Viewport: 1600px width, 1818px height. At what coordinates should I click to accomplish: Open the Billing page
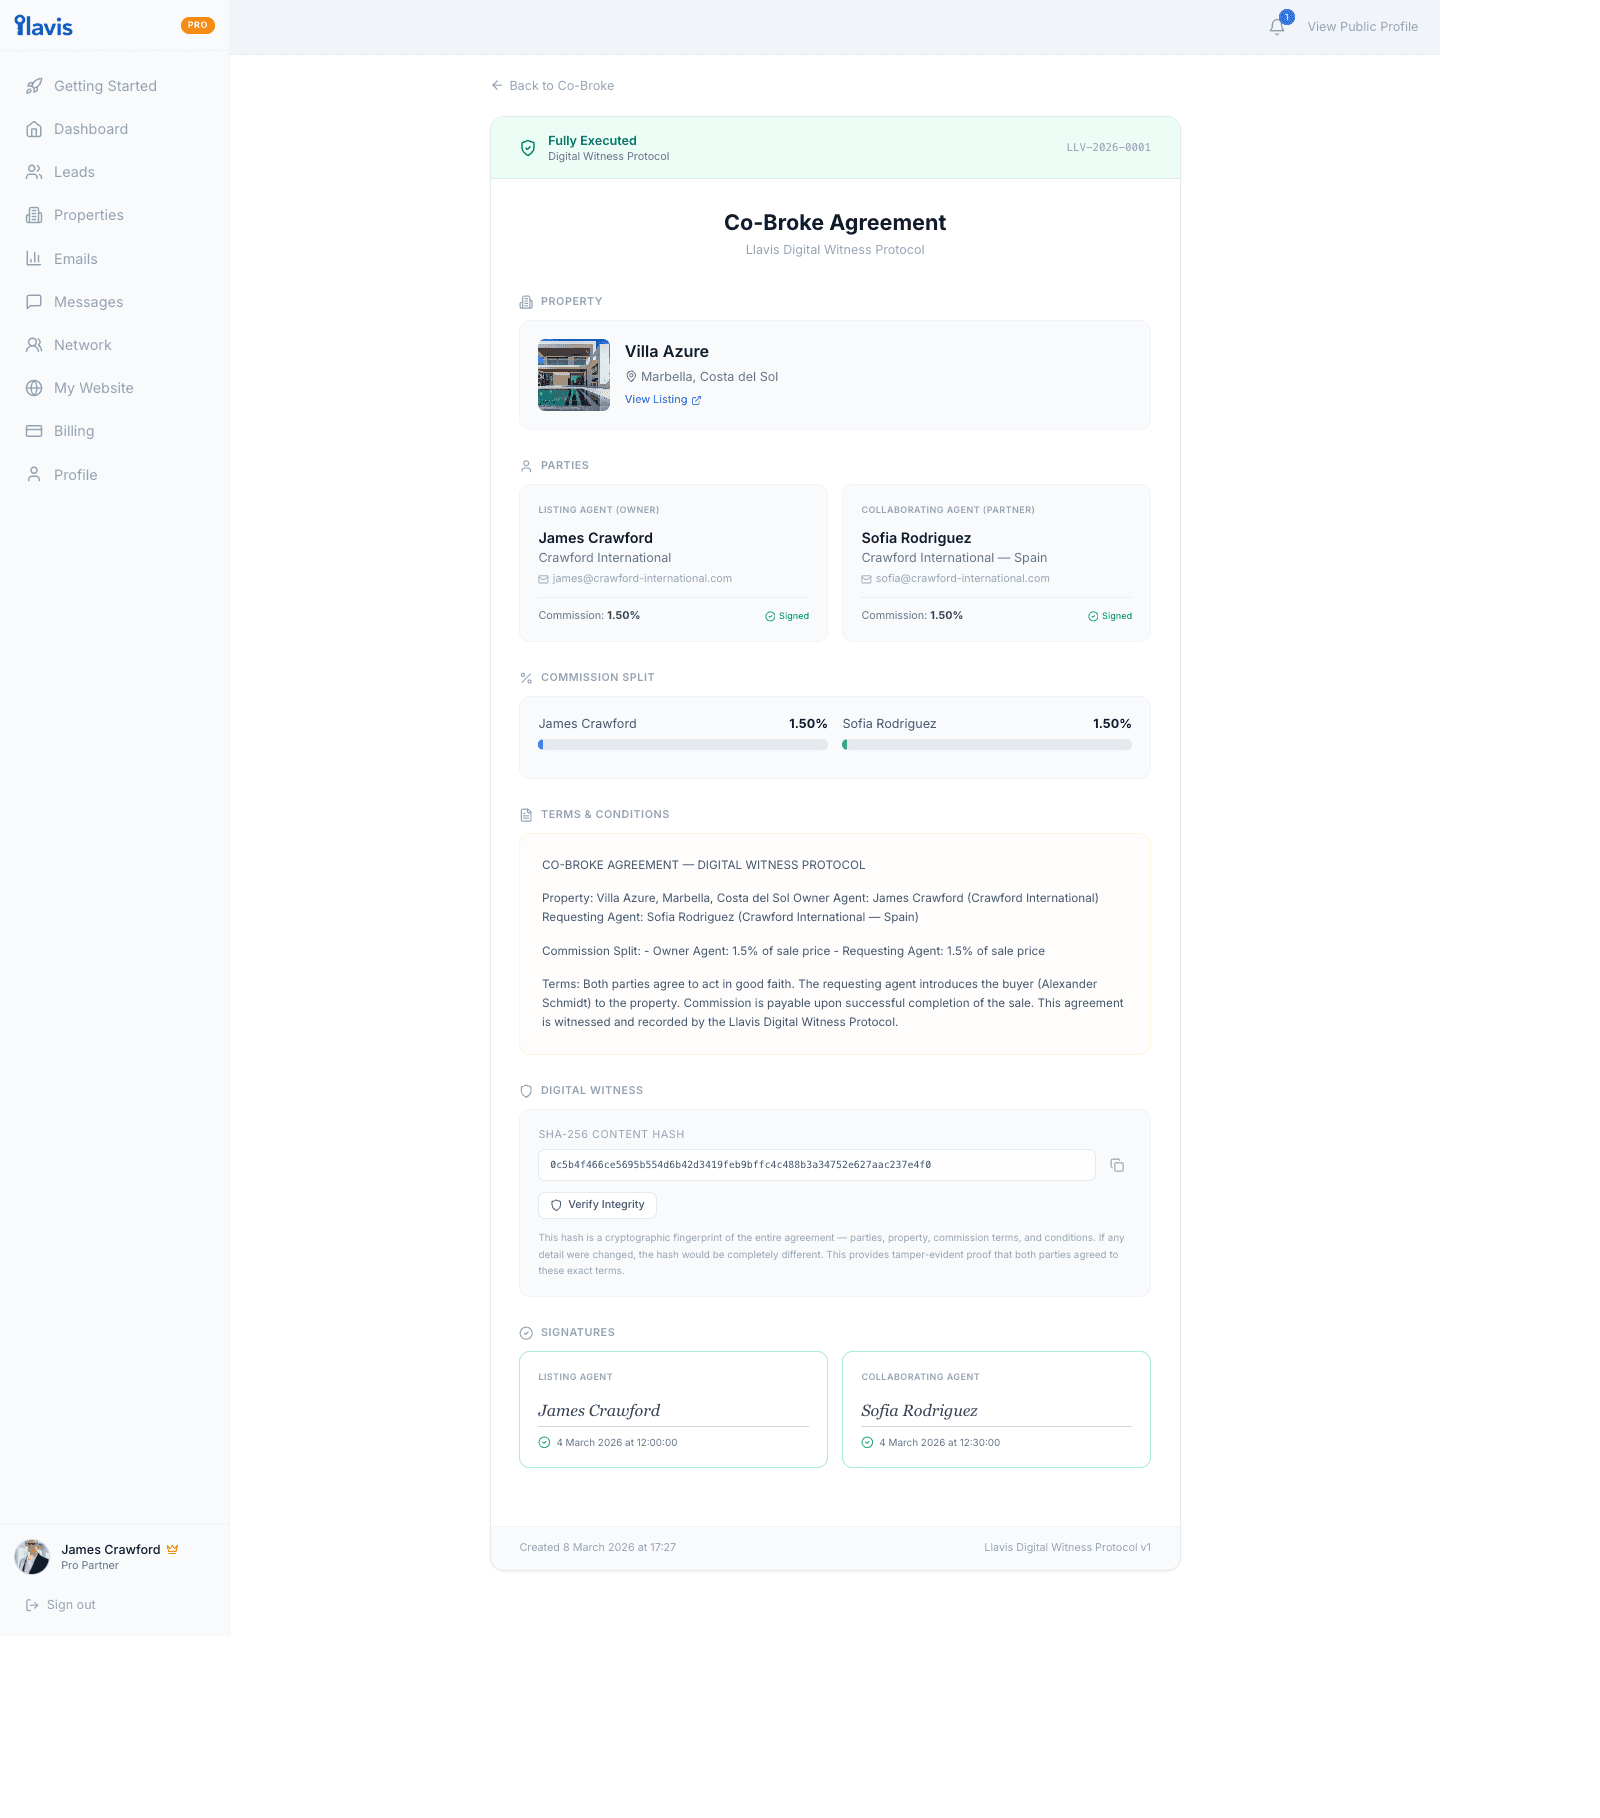click(x=73, y=431)
